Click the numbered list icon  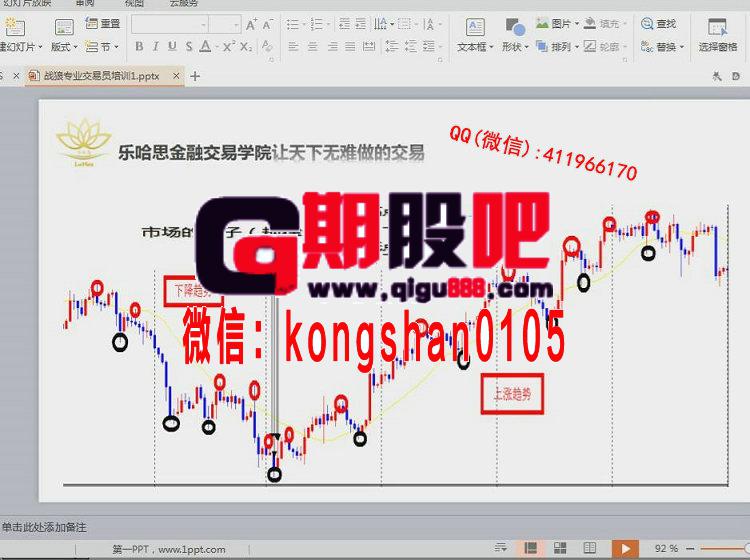pyautogui.click(x=317, y=24)
